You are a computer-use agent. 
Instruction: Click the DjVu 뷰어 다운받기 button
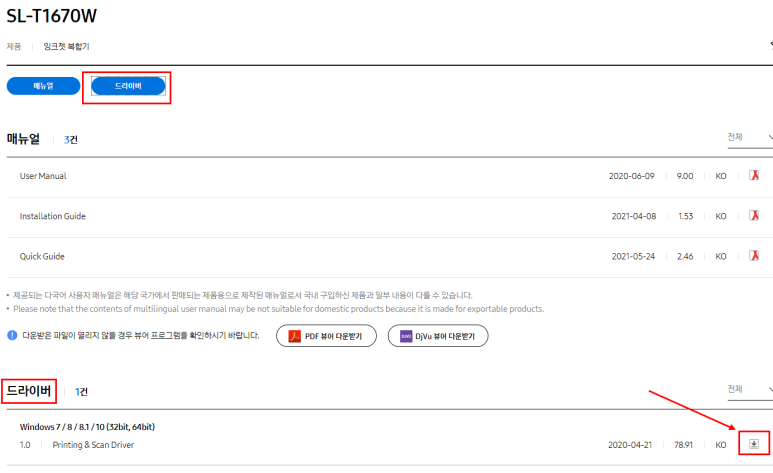(438, 336)
